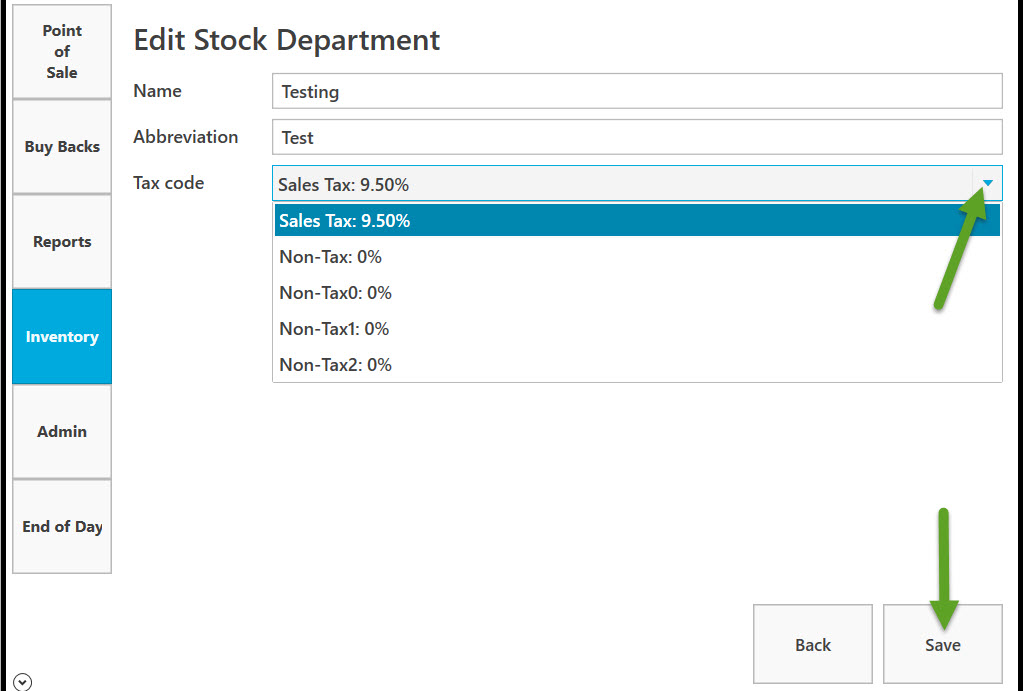Click the Abbreviation field containing Test
The width and height of the screenshot is (1023, 691).
pos(637,137)
